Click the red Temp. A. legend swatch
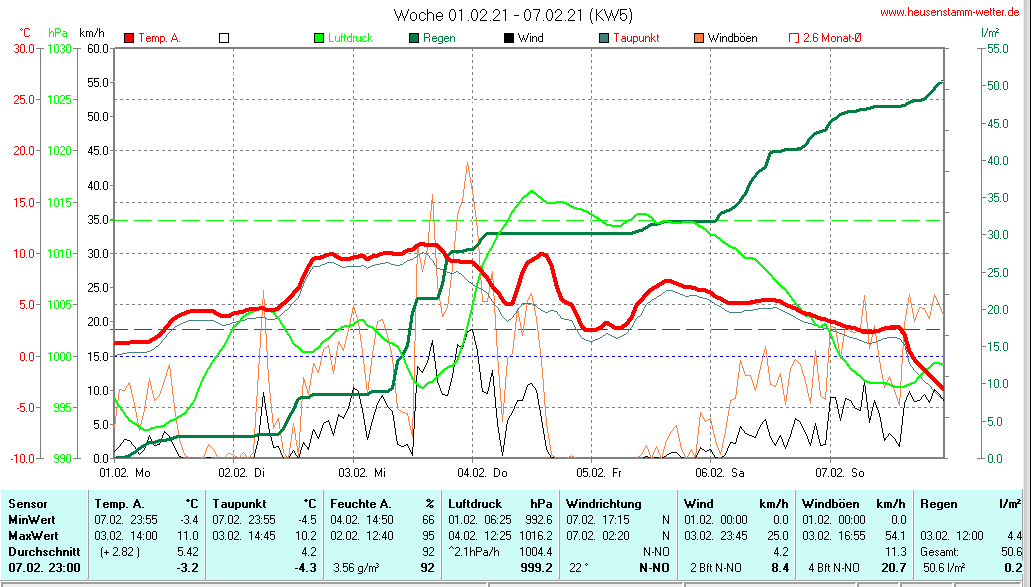Screen dimensions: 1034x587 point(129,38)
